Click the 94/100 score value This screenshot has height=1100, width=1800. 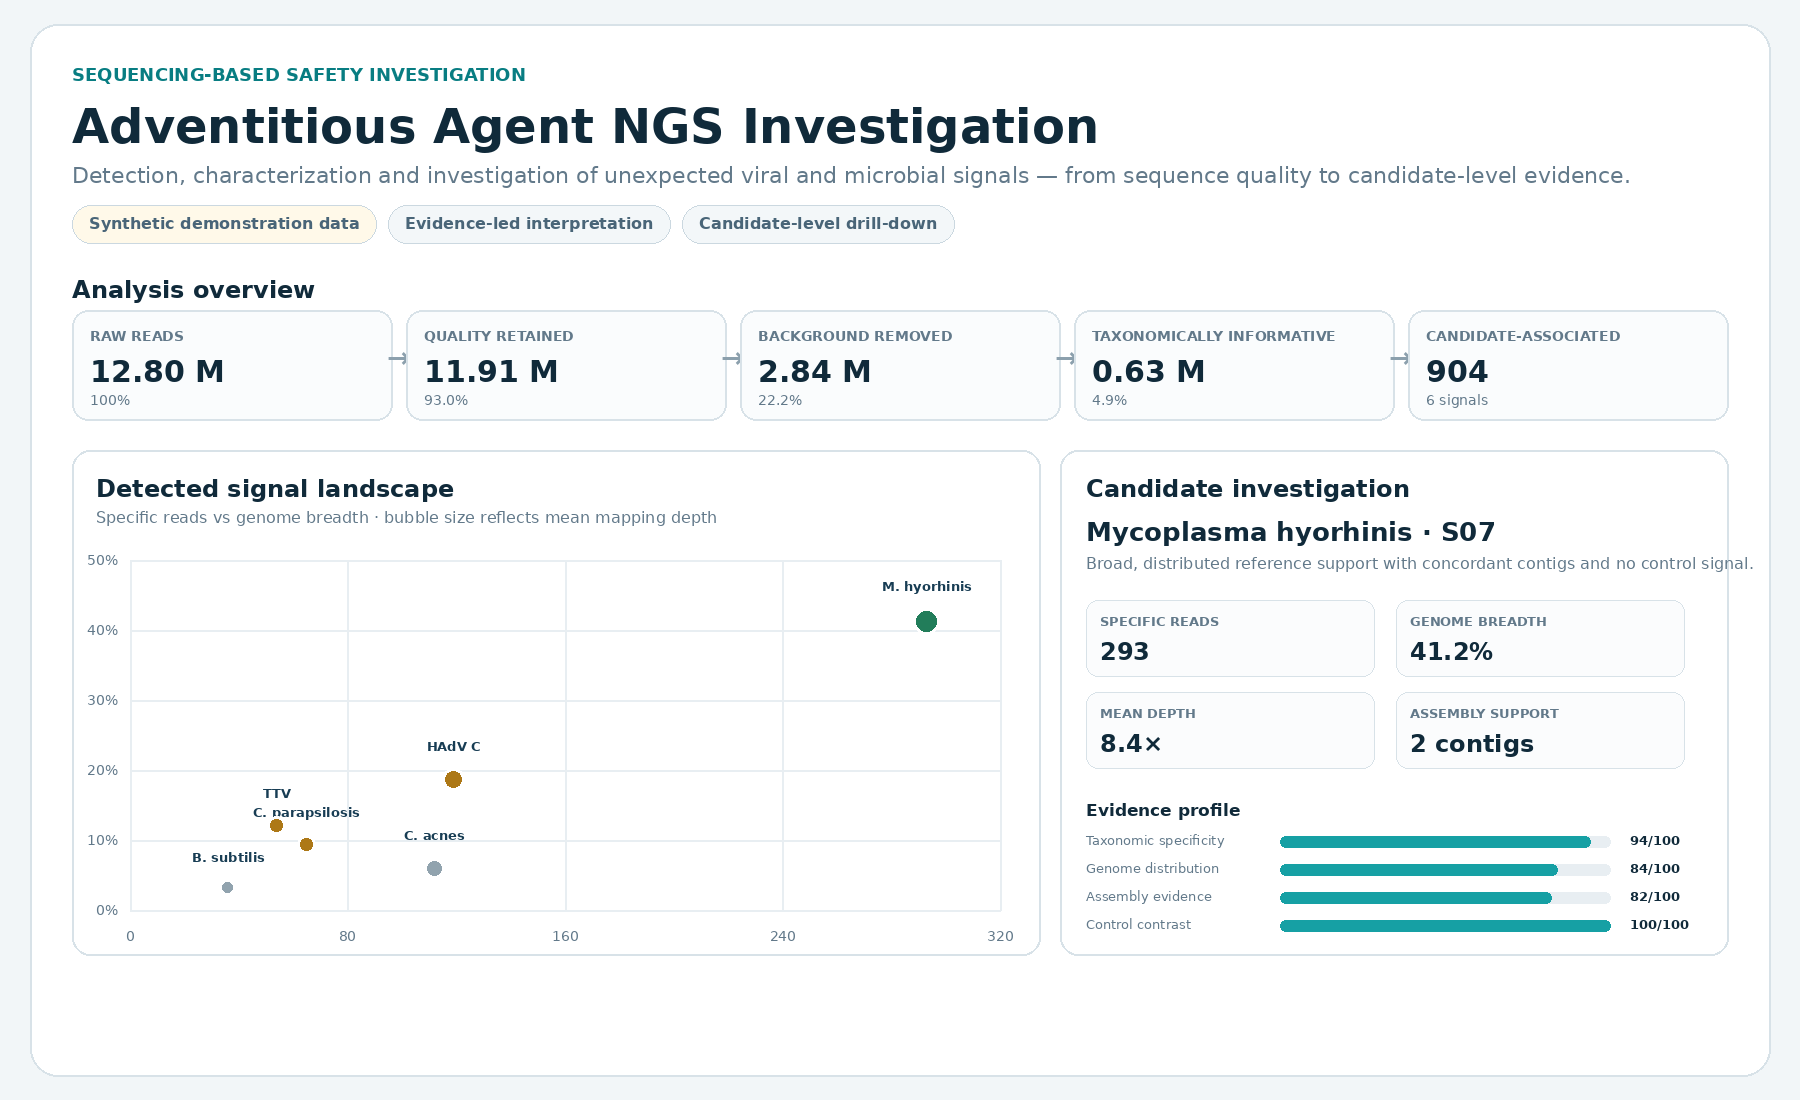(1655, 841)
